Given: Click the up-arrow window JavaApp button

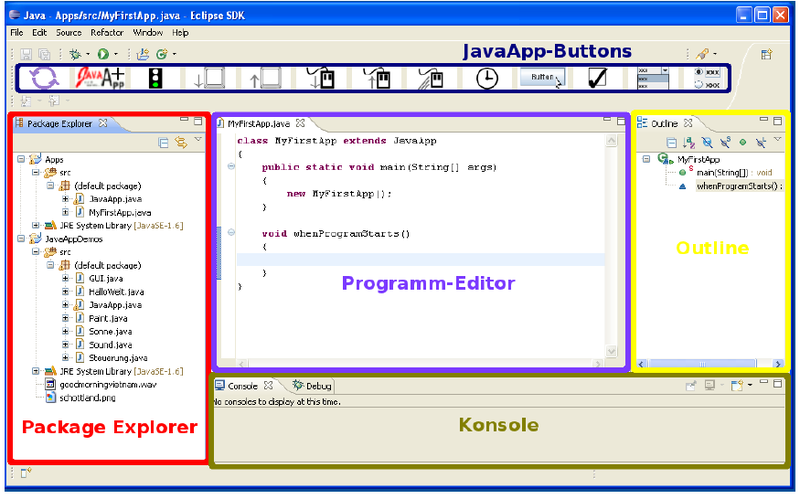Looking at the screenshot, I should [x=266, y=78].
